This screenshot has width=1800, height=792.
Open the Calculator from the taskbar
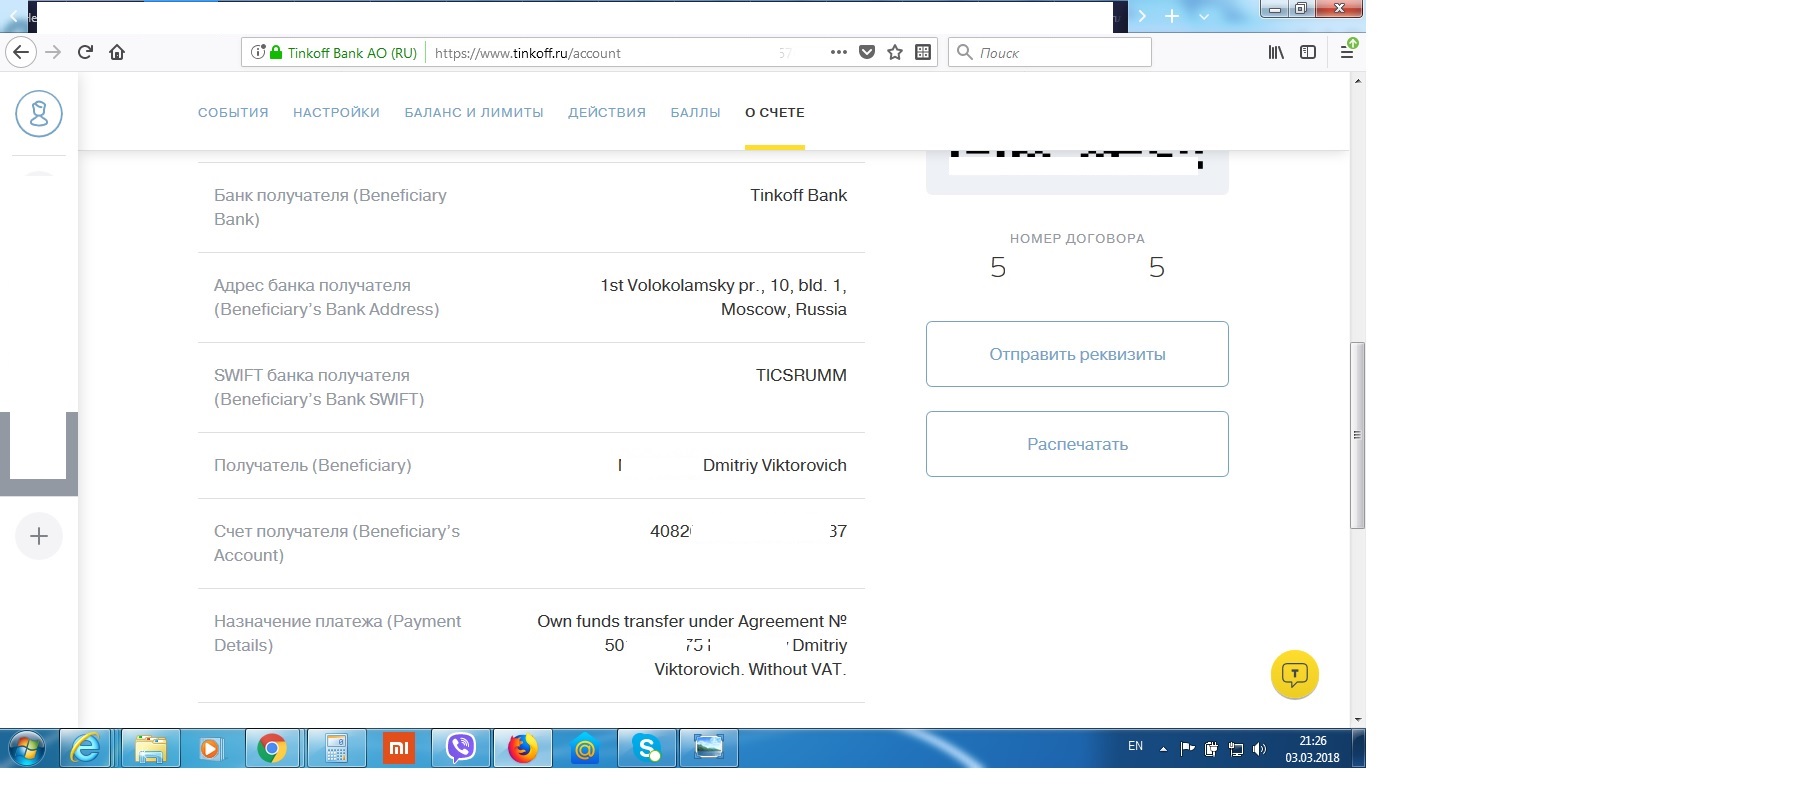click(x=336, y=748)
